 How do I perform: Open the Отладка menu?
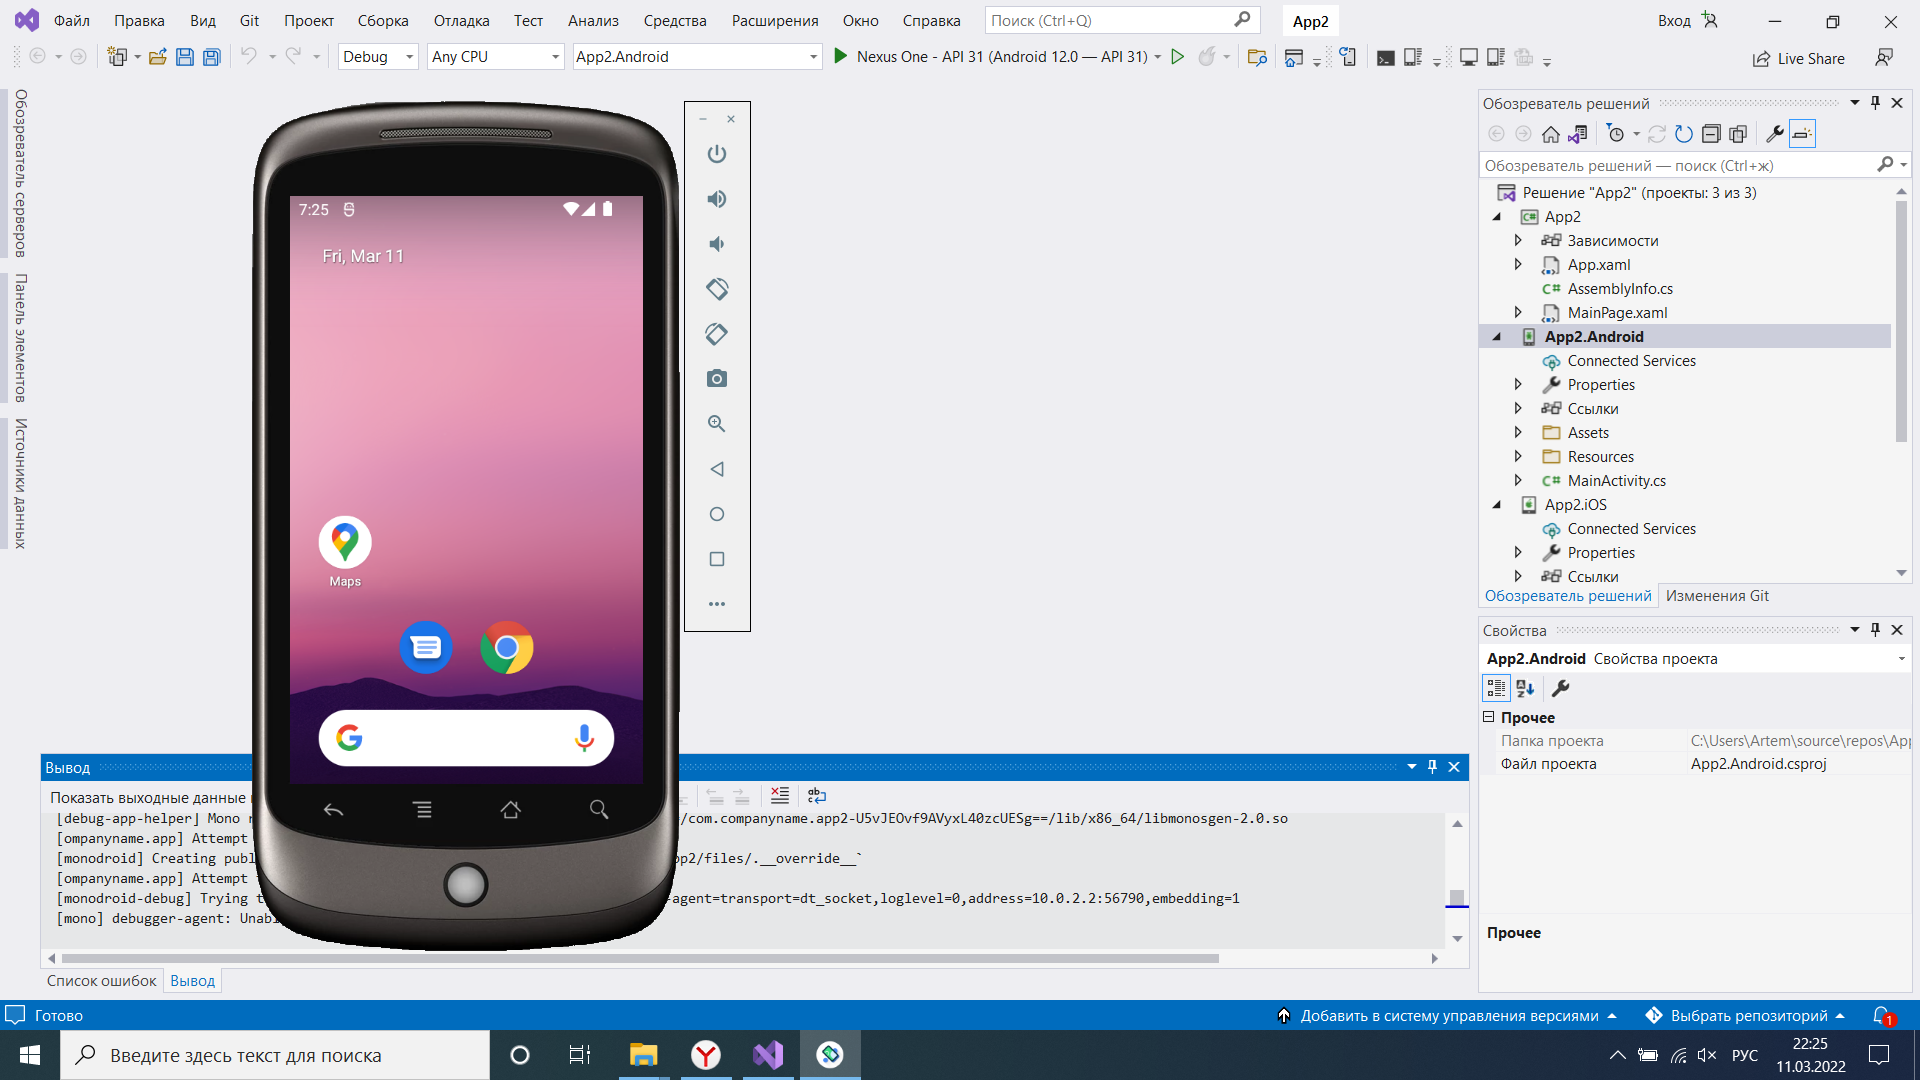[461, 21]
